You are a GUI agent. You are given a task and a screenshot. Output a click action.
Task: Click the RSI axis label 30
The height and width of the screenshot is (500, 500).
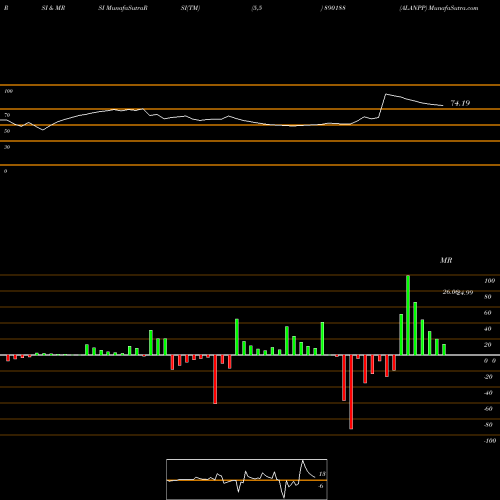pos(7,147)
